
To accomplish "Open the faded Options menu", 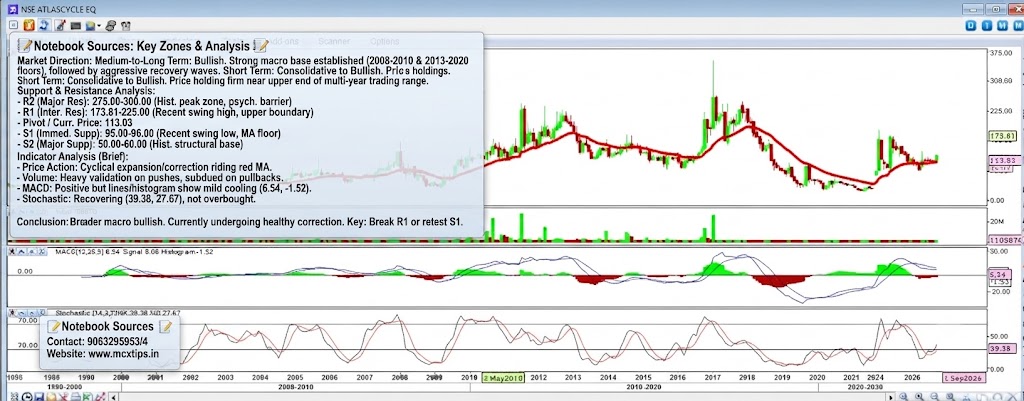I will (x=384, y=41).
